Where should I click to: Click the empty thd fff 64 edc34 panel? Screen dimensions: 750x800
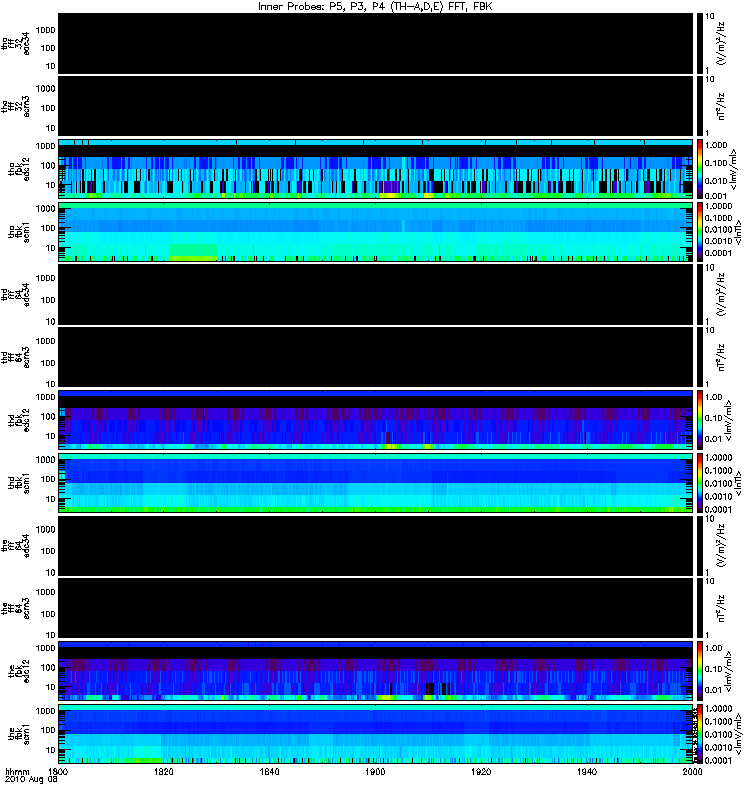(375, 294)
